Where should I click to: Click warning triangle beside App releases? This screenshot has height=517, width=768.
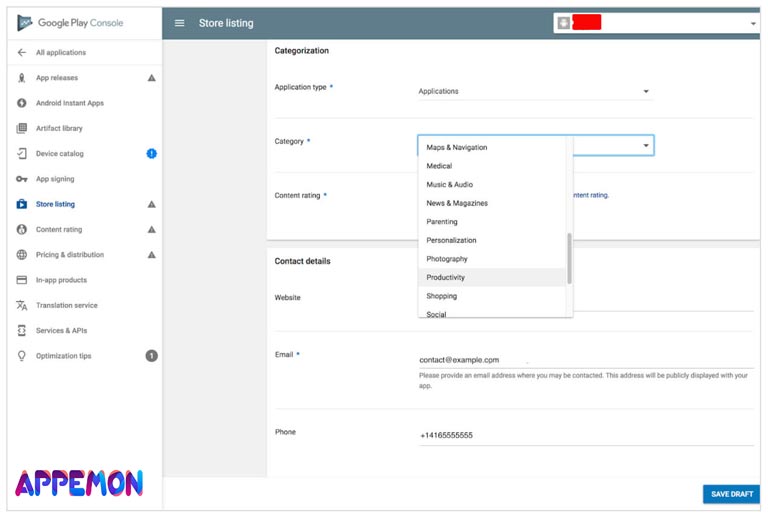coord(152,78)
